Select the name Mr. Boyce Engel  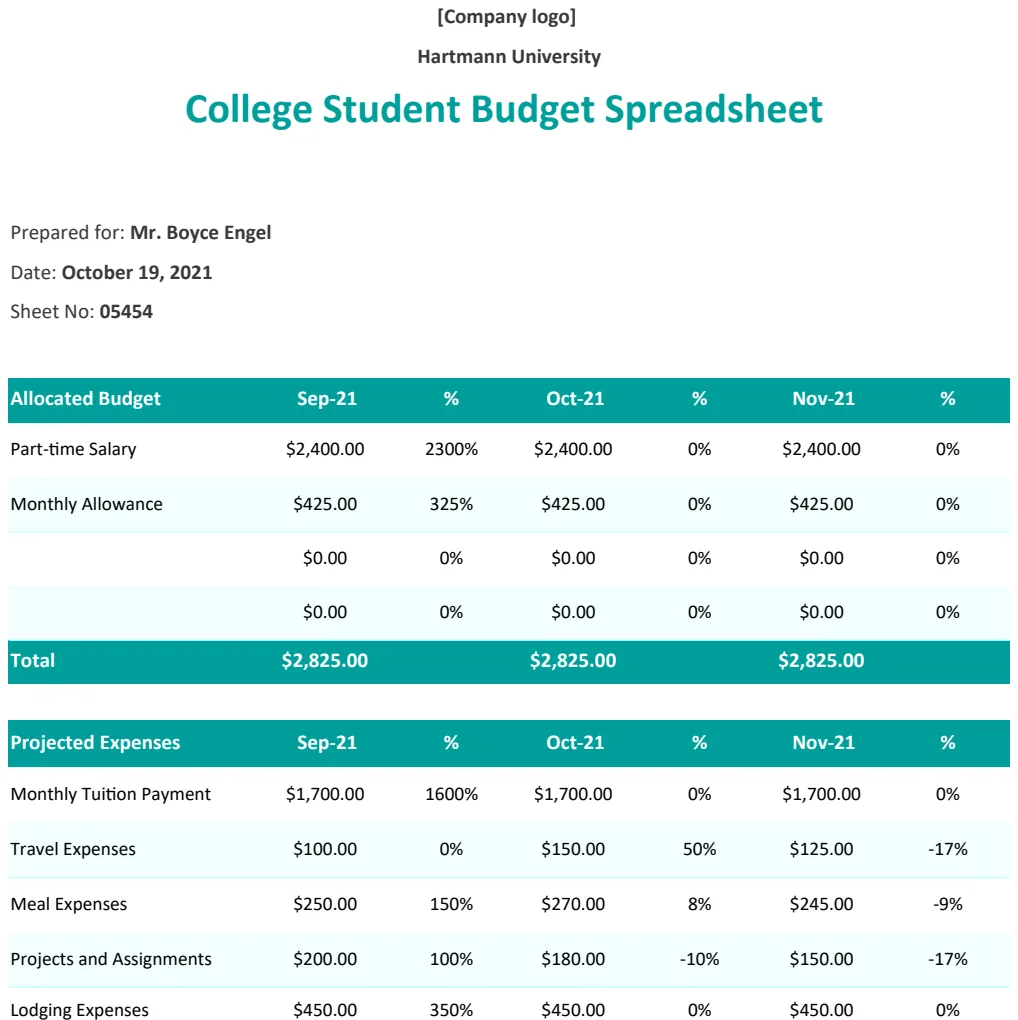point(200,233)
